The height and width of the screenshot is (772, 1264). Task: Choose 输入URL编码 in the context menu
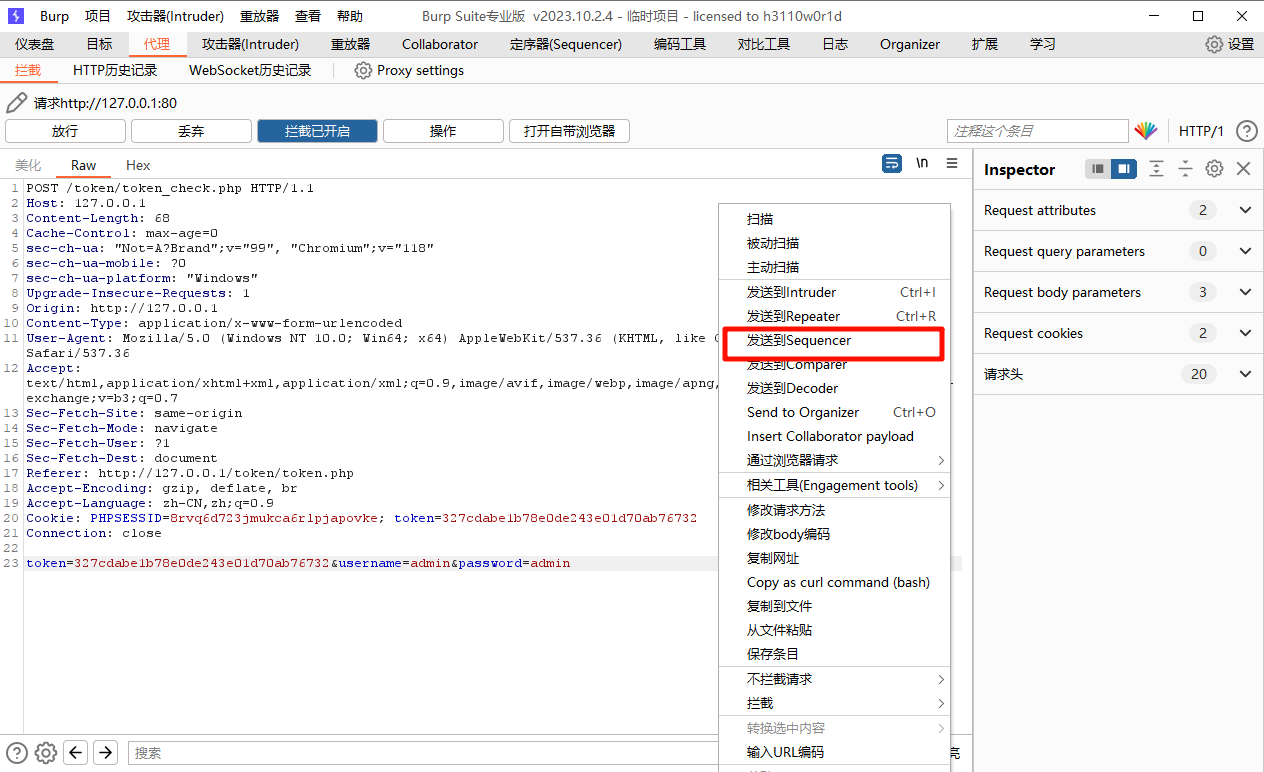(835, 752)
